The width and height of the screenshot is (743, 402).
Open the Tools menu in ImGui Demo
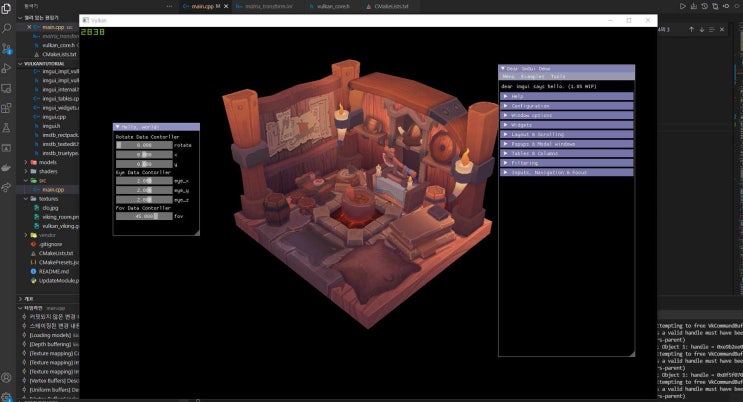[x=557, y=76]
